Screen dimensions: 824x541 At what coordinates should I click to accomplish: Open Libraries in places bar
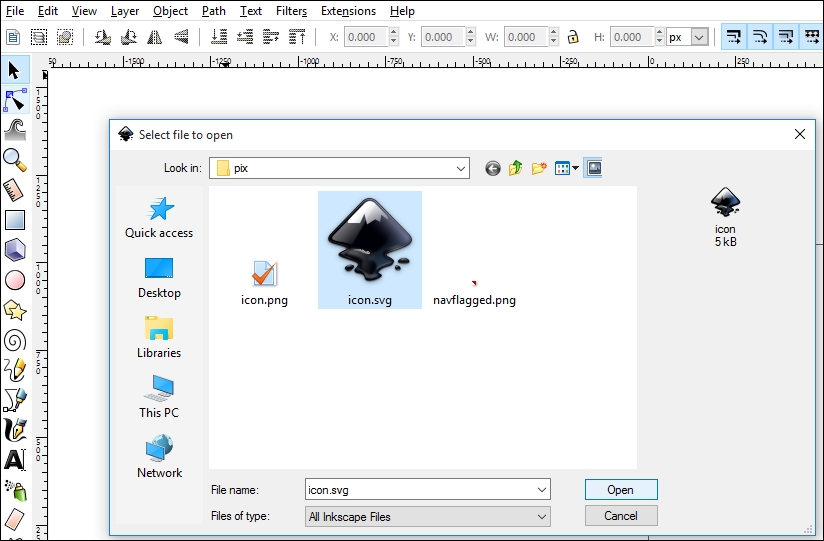[x=159, y=338]
